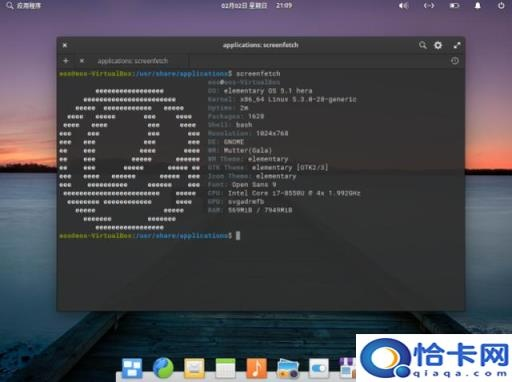512x382 pixels.
Task: Click the 'elementary OS 5.1 hera' line
Action: pos(268,91)
